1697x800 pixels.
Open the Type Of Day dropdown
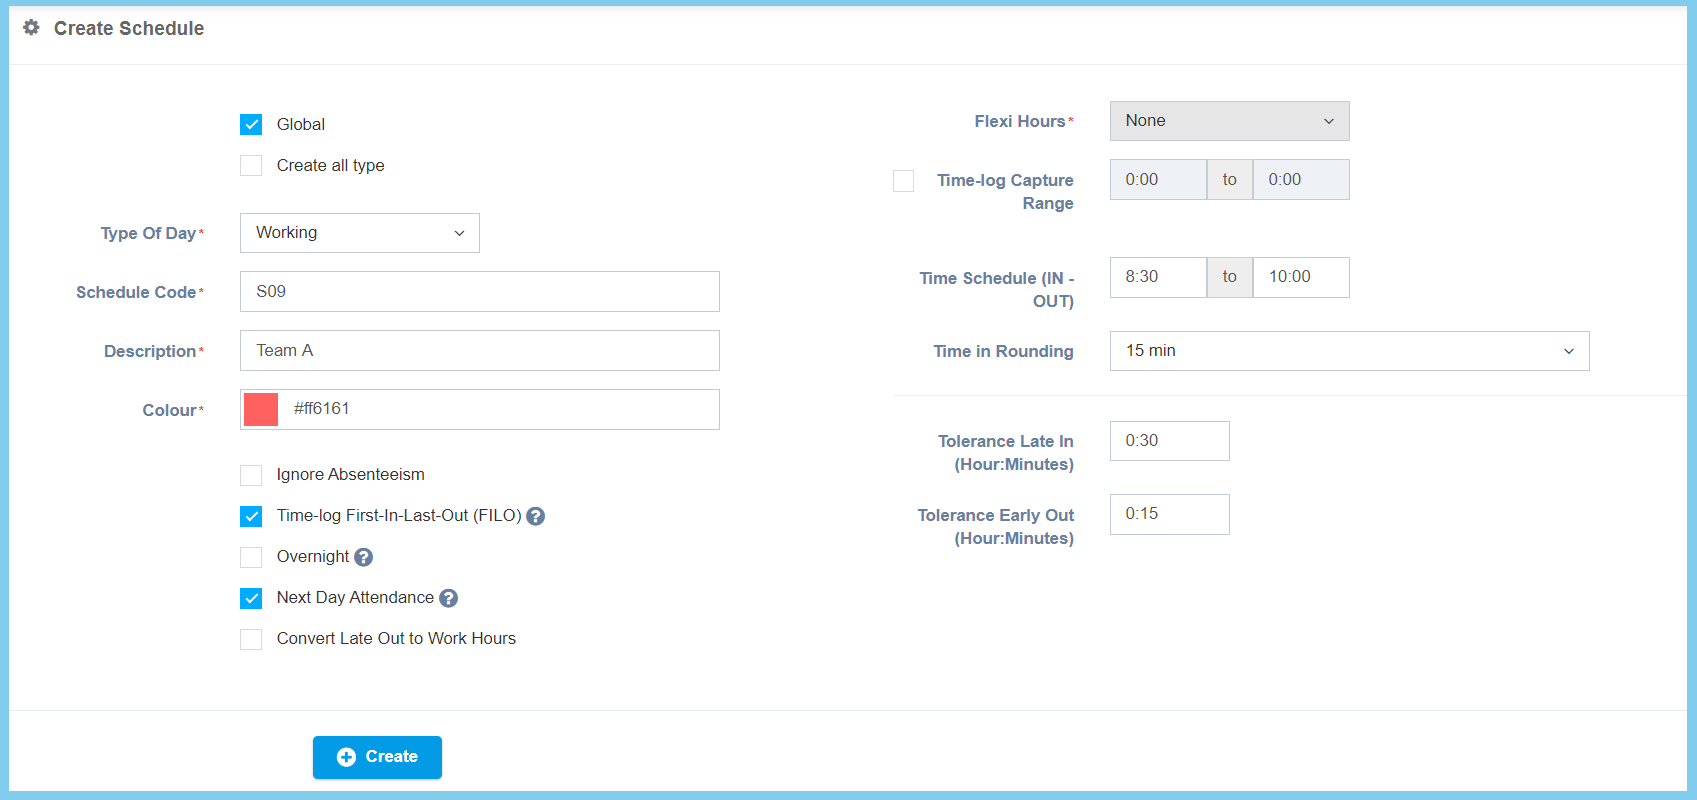[359, 233]
